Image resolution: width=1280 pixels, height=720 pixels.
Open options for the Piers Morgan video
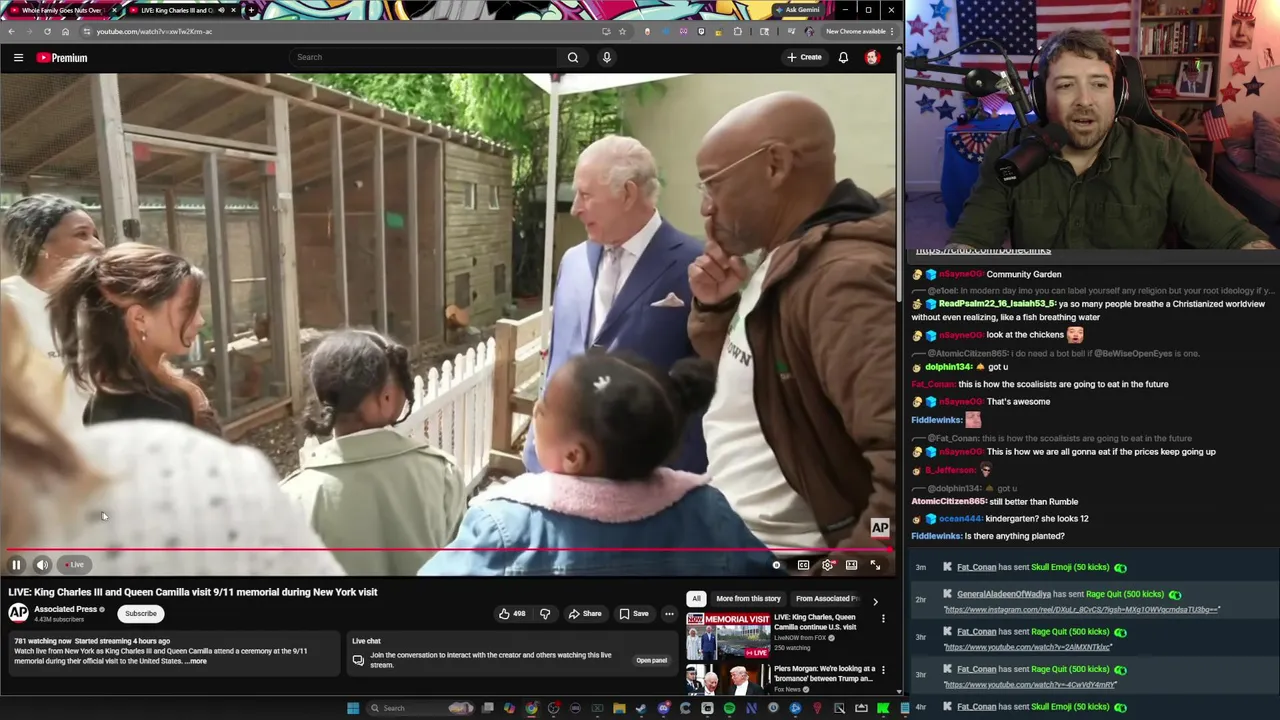click(x=883, y=669)
